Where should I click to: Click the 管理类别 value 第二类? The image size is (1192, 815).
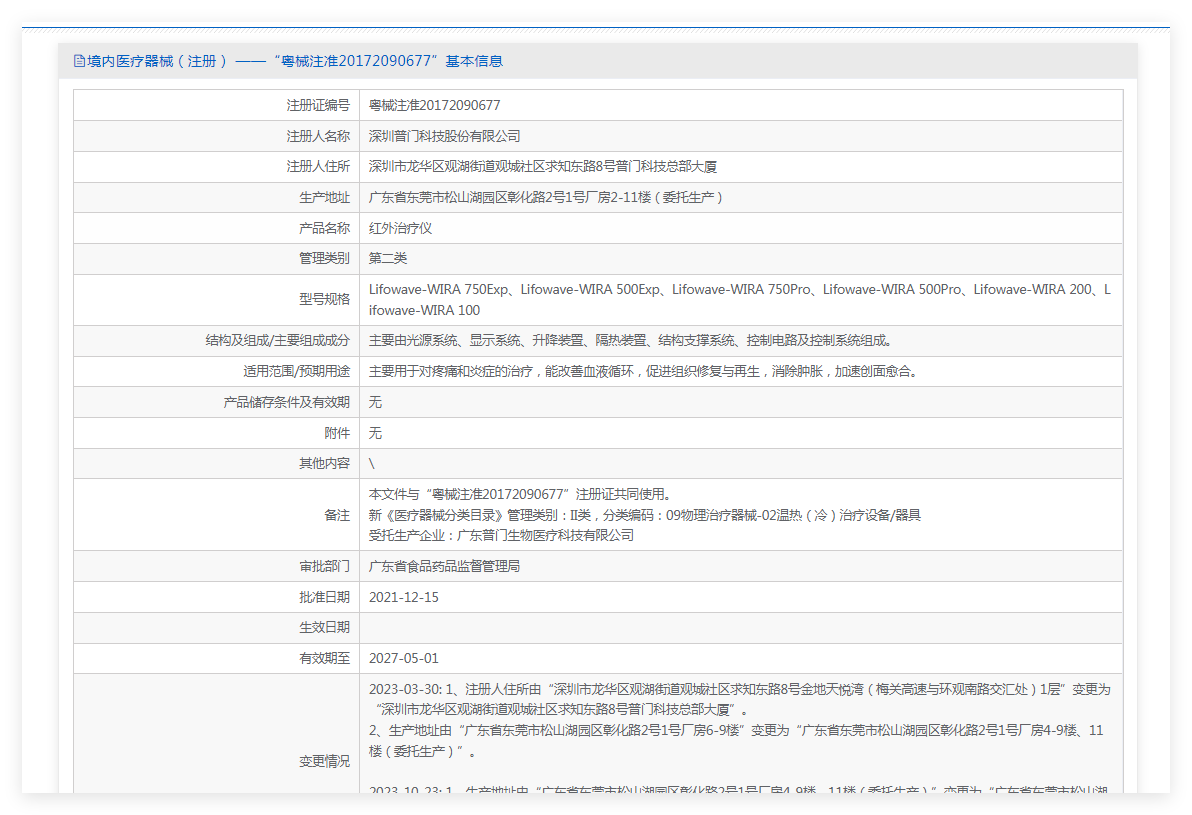click(x=388, y=258)
